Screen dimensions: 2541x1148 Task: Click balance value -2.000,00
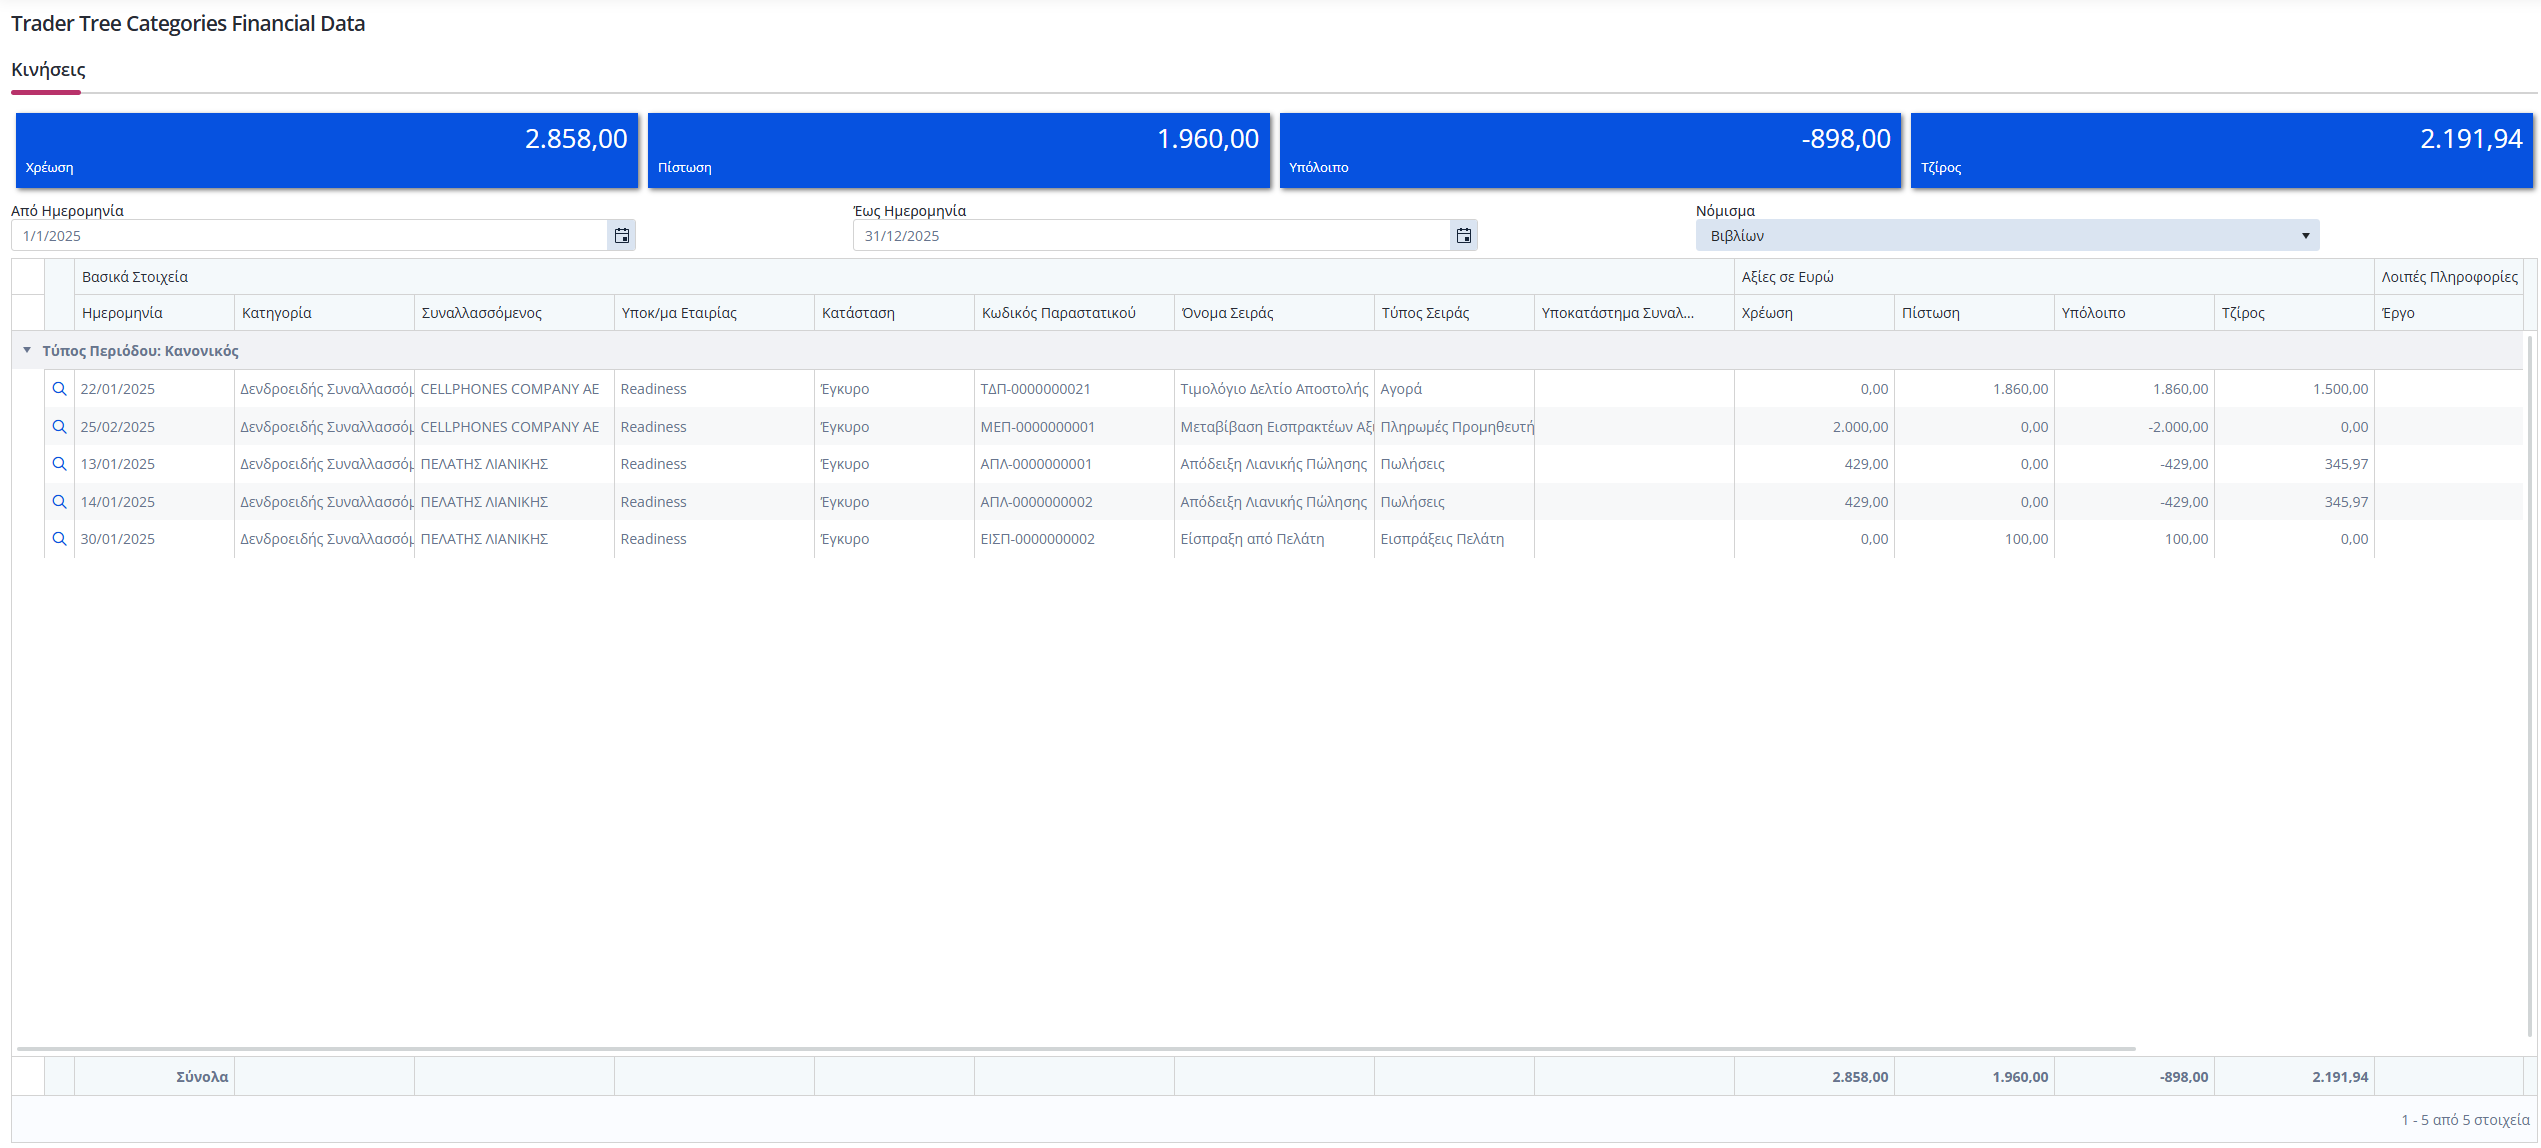[x=2177, y=427]
